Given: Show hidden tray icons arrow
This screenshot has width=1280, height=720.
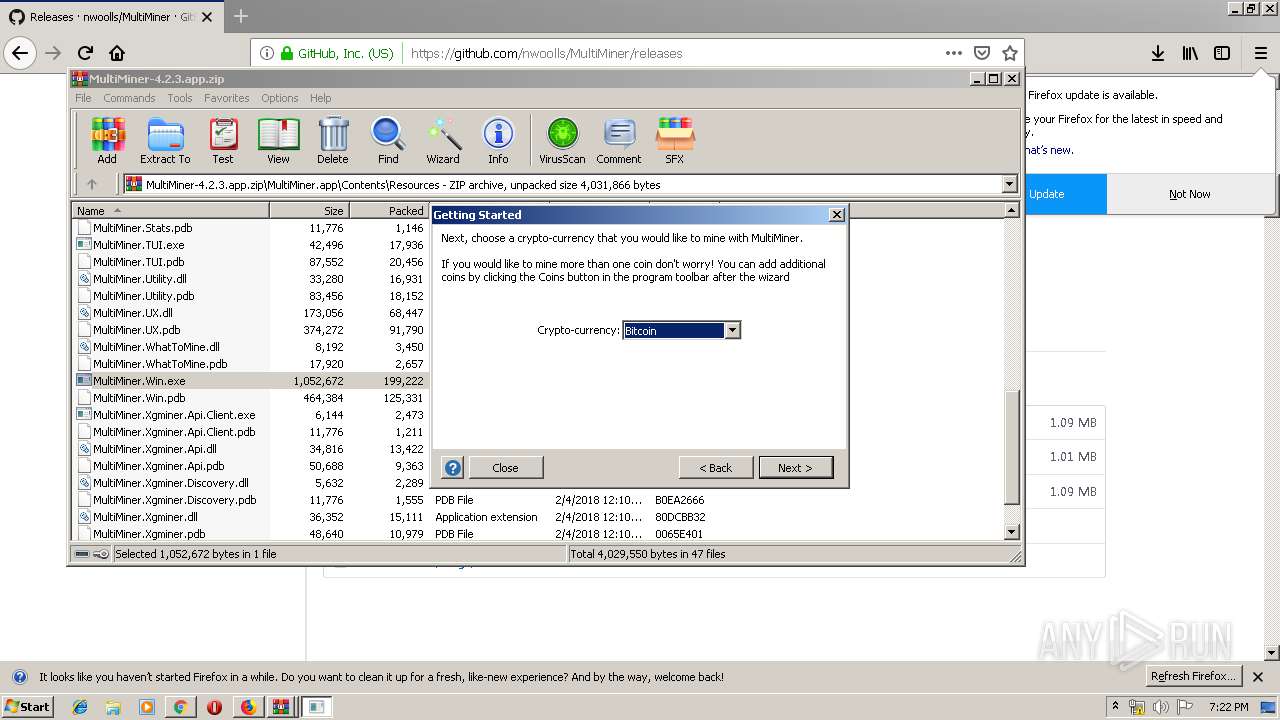Looking at the screenshot, I should 1115,707.
